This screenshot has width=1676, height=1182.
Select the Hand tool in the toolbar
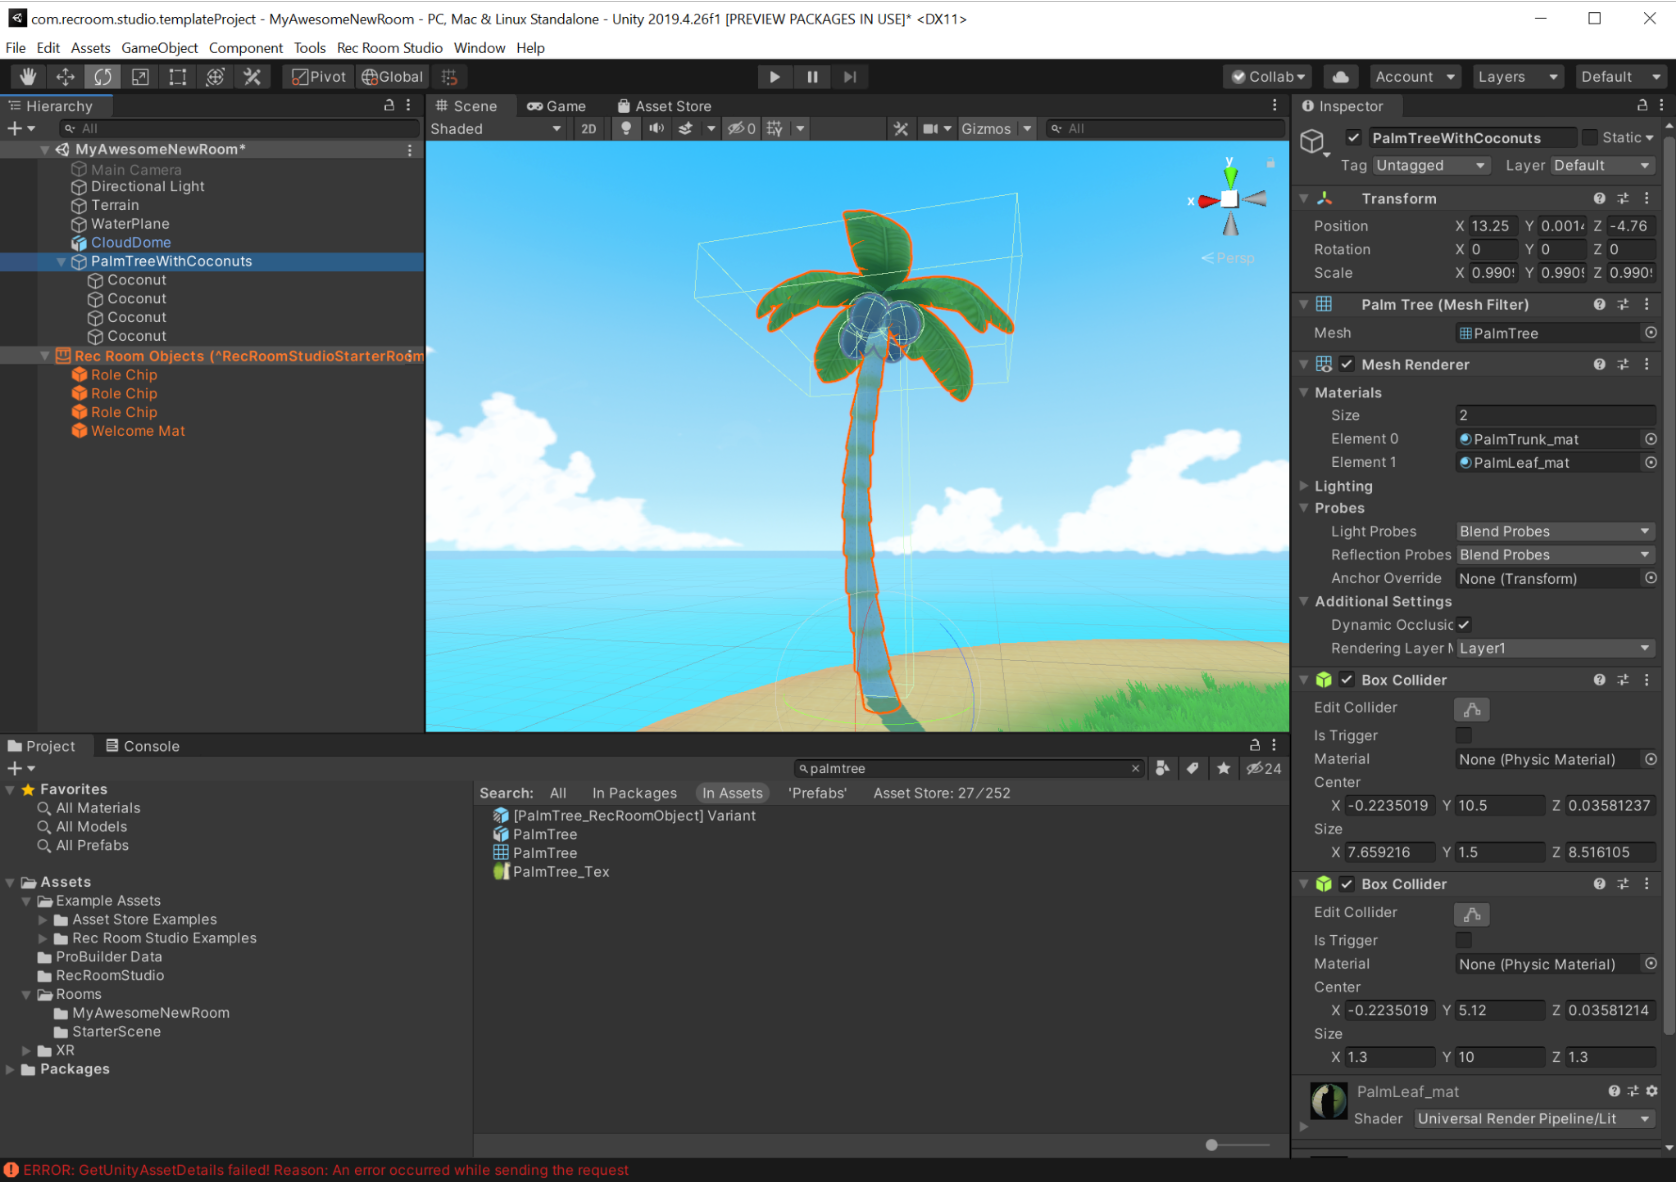click(28, 77)
